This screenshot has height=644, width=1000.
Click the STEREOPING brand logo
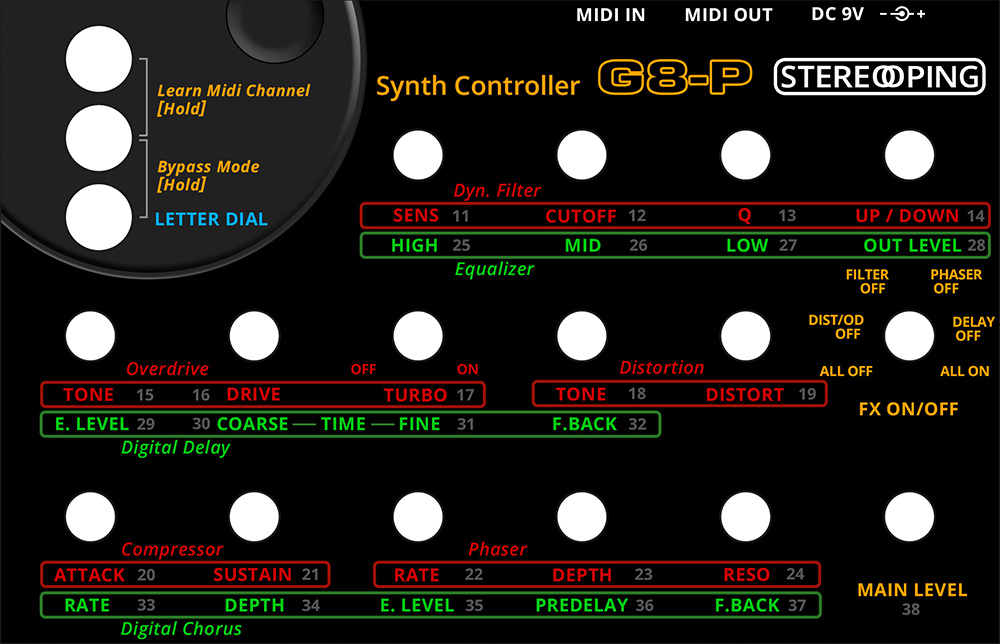[880, 77]
